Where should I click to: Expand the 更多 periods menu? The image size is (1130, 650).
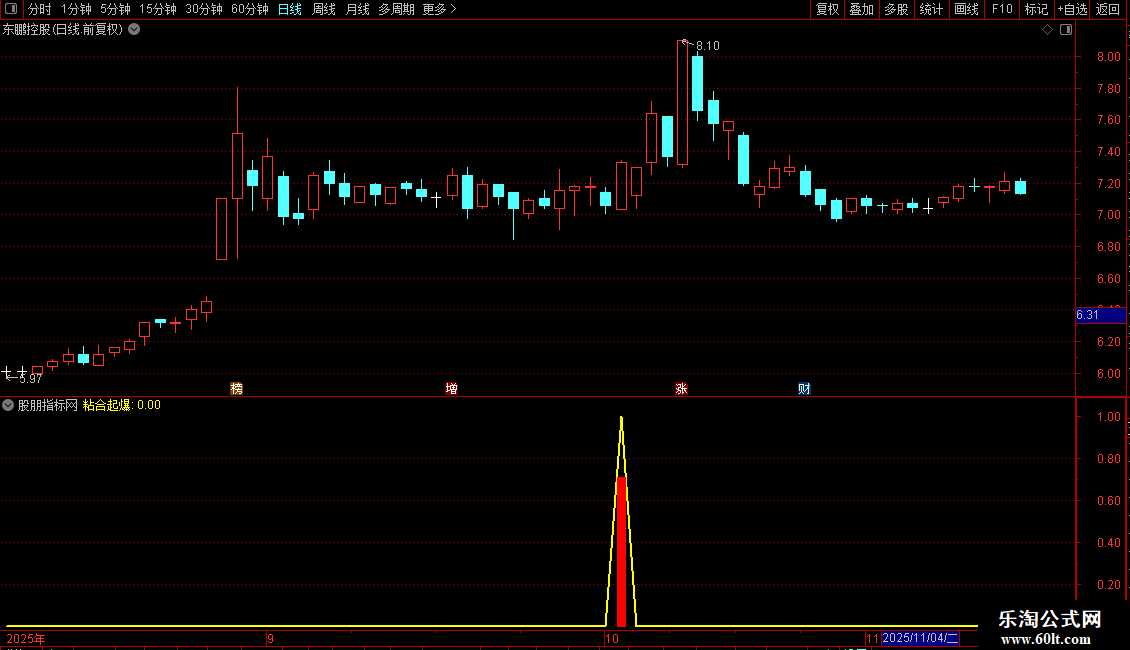(439, 9)
